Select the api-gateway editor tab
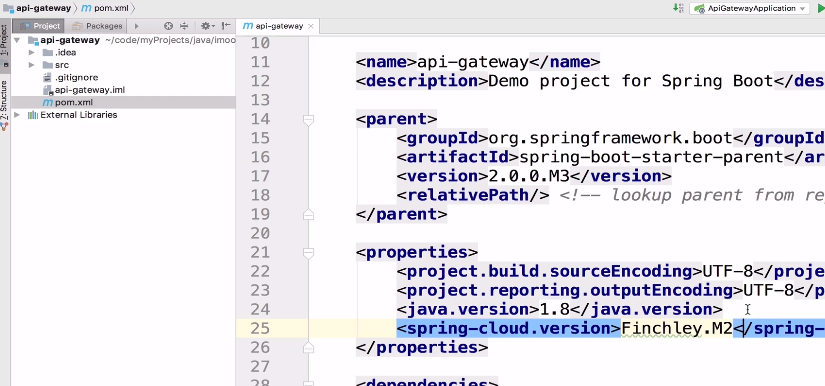This screenshot has height=386, width=825. (278, 26)
